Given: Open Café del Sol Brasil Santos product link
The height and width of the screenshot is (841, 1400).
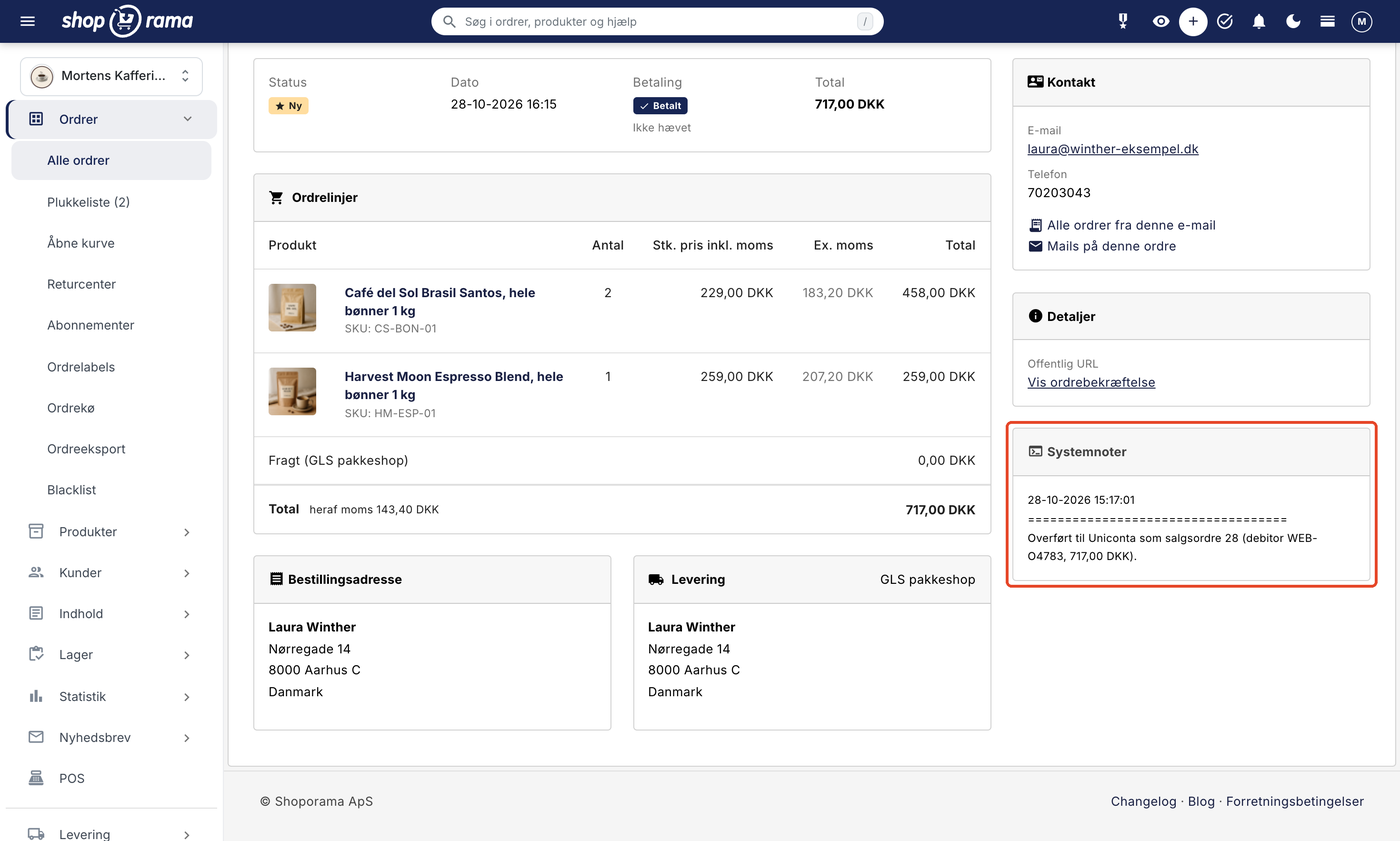Looking at the screenshot, I should 440,302.
